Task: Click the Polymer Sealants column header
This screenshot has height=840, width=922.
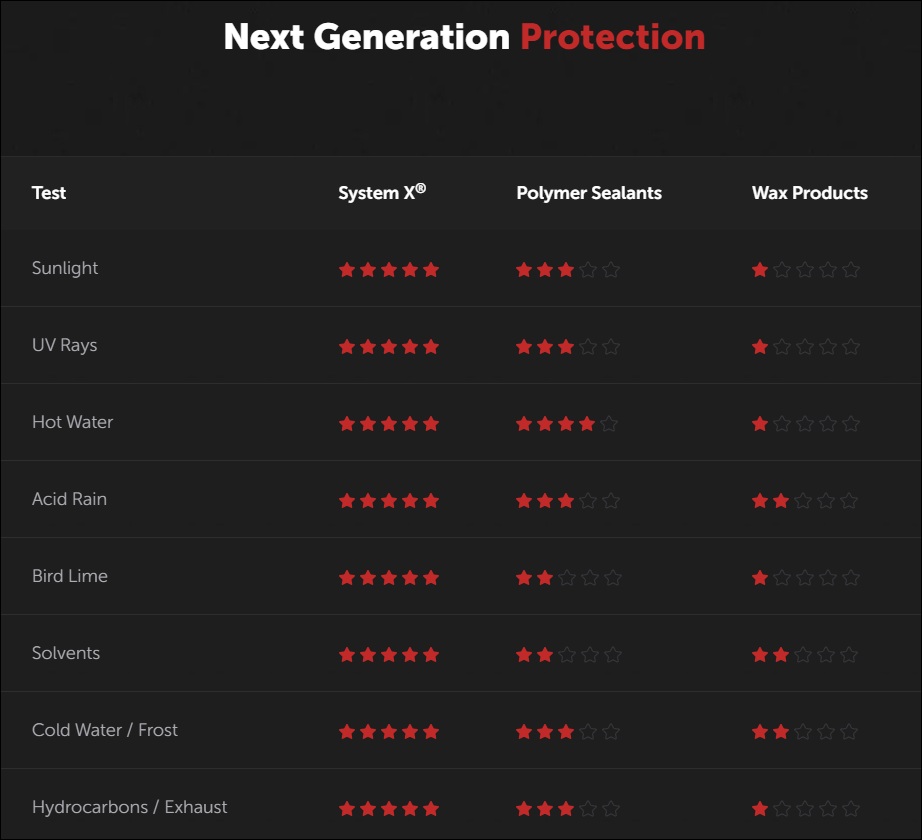Action: pyautogui.click(x=589, y=193)
